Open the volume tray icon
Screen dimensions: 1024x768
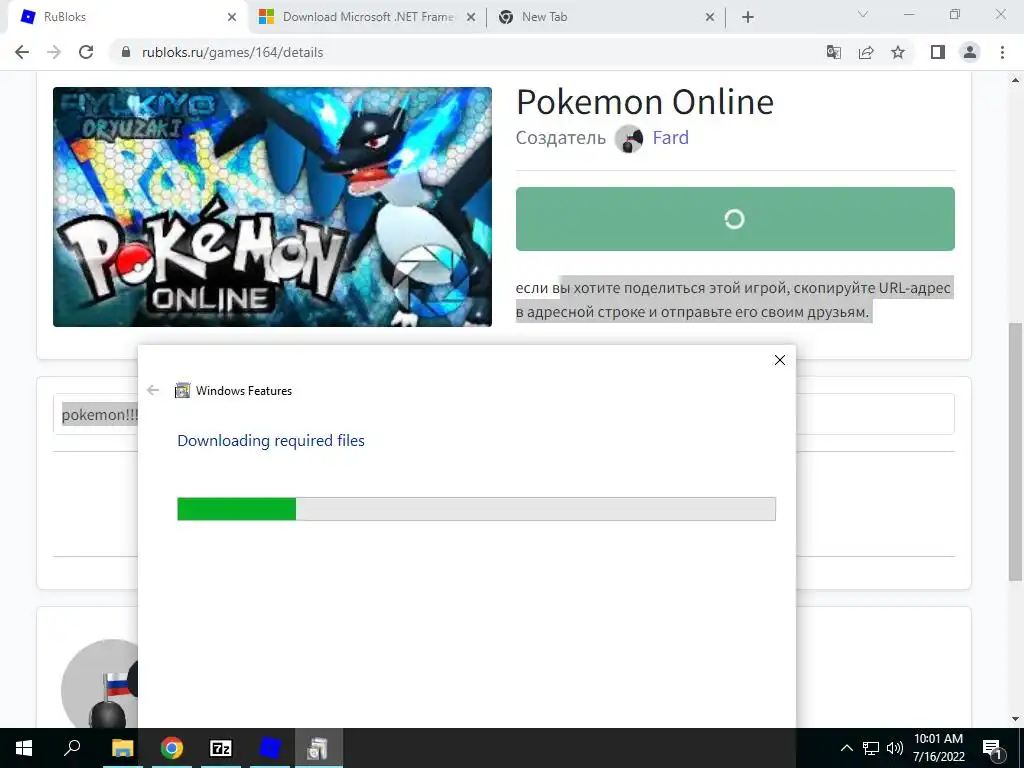click(x=895, y=748)
